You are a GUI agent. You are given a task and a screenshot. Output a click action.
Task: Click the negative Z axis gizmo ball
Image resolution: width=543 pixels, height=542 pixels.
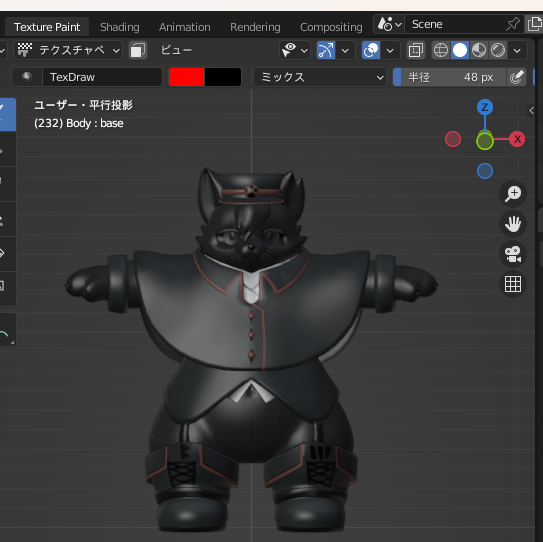485,171
